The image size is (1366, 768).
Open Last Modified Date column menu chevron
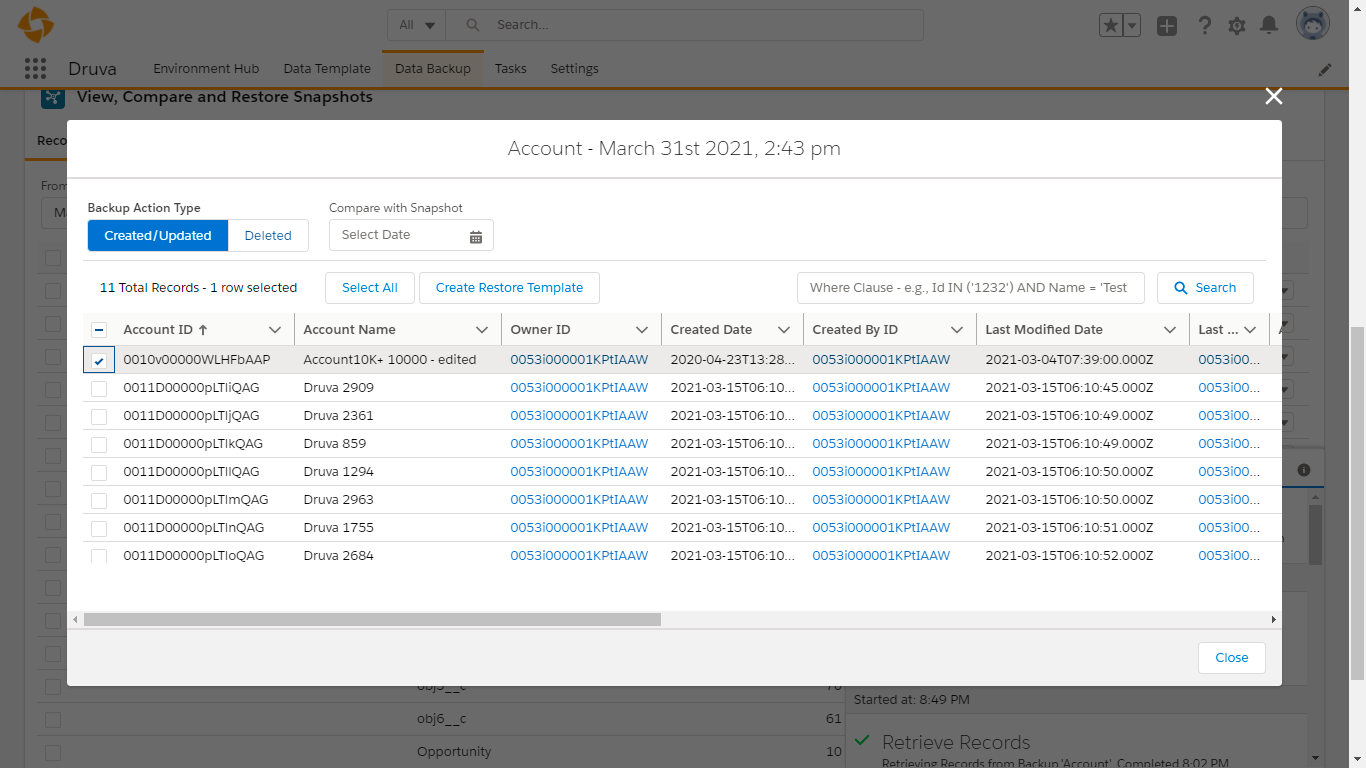click(1170, 330)
